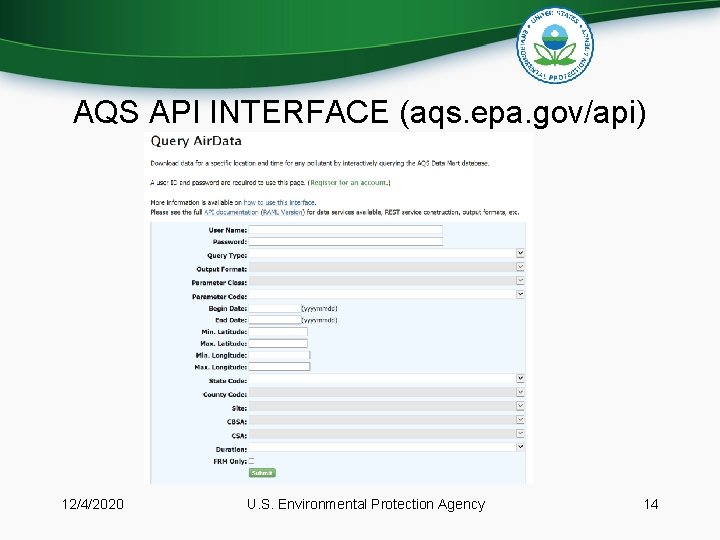Open the how to use this interface link

[279, 202]
